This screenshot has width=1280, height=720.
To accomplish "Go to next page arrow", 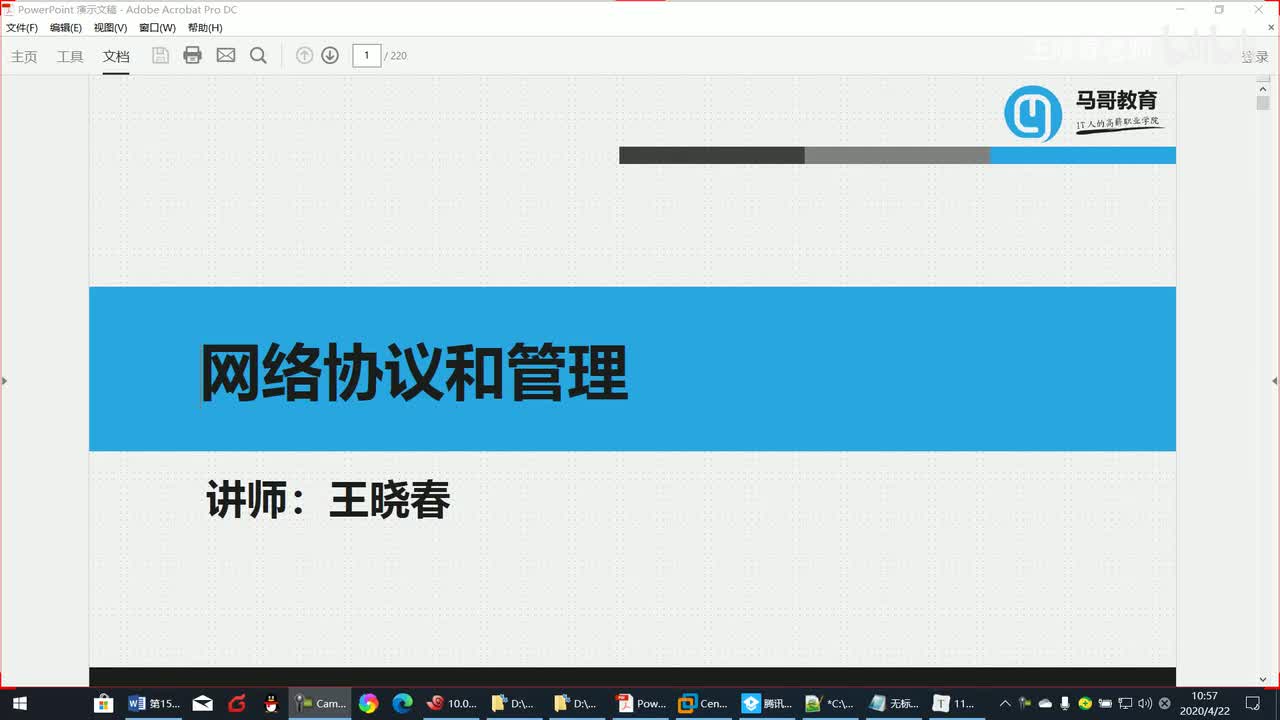I will click(330, 55).
